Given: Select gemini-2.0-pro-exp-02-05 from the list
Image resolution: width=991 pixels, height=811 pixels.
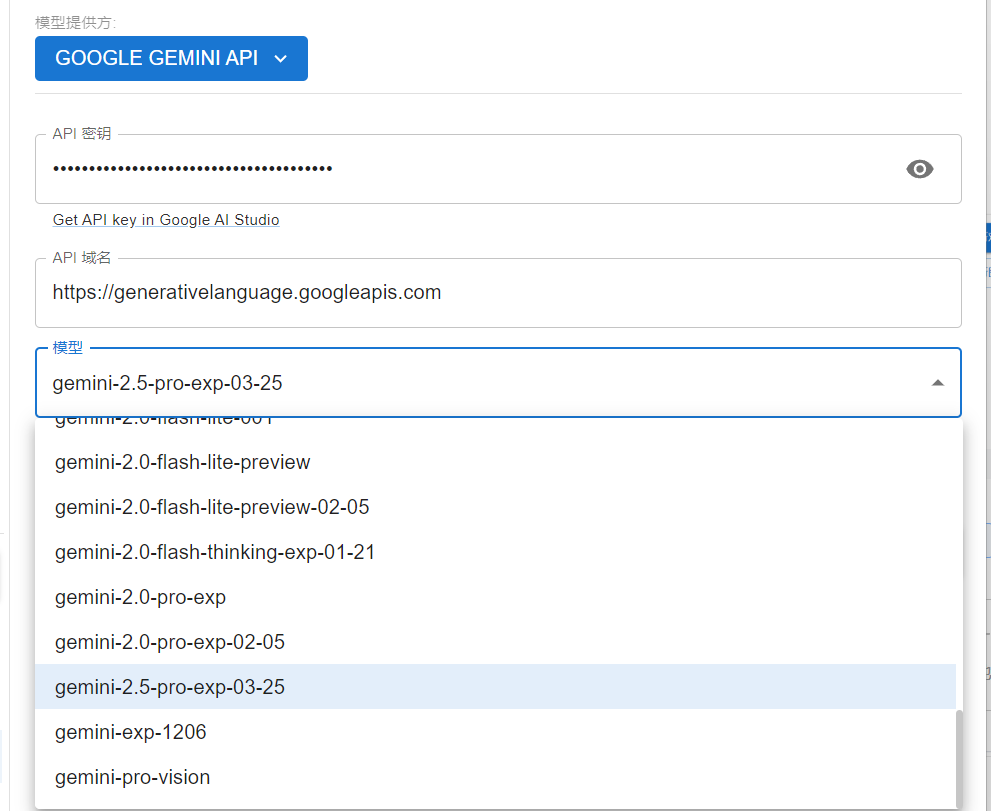Looking at the screenshot, I should 495,642.
